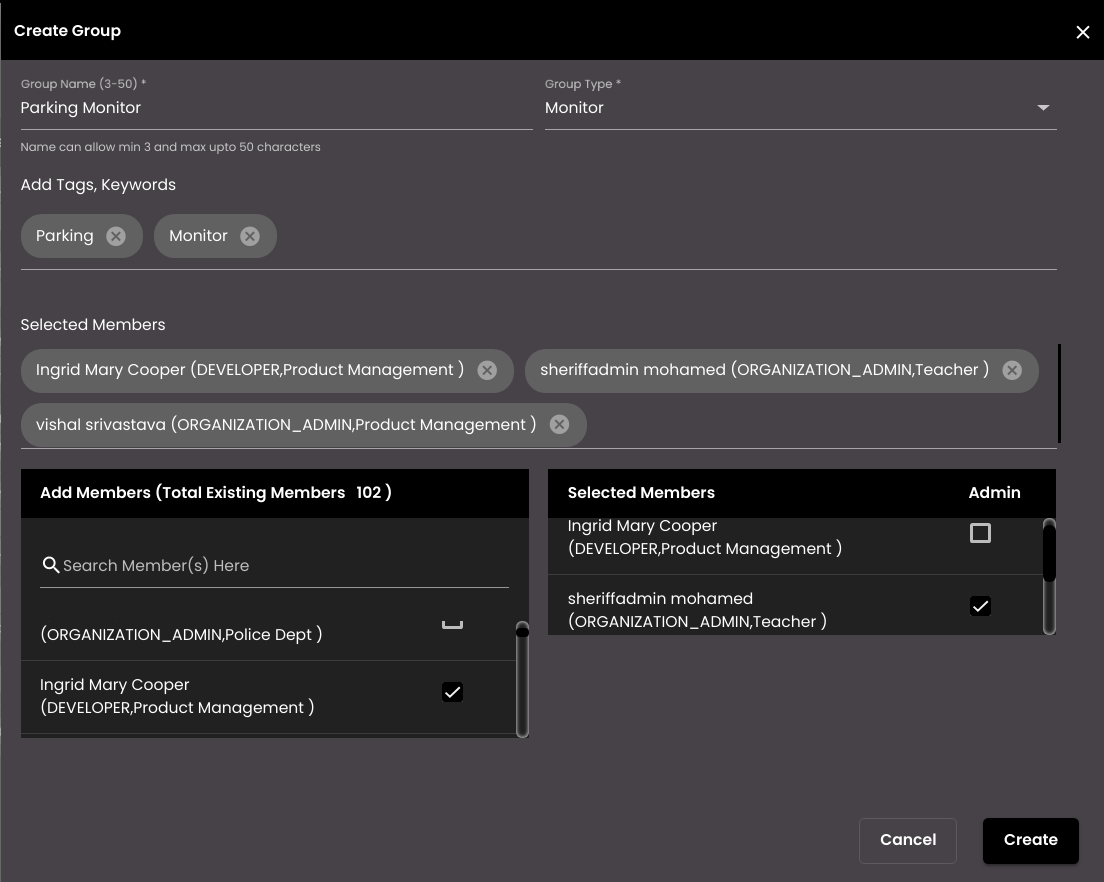Uncheck Ingrid Mary Cooper in Add Members
The width and height of the screenshot is (1104, 882).
452,692
